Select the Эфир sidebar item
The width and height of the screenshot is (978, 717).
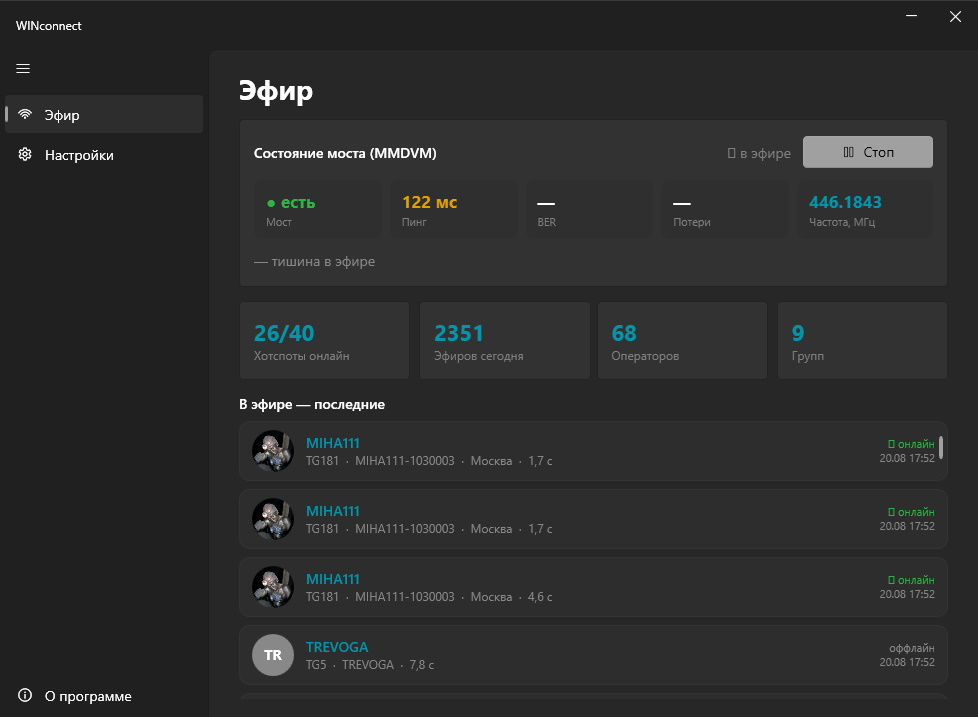click(104, 114)
